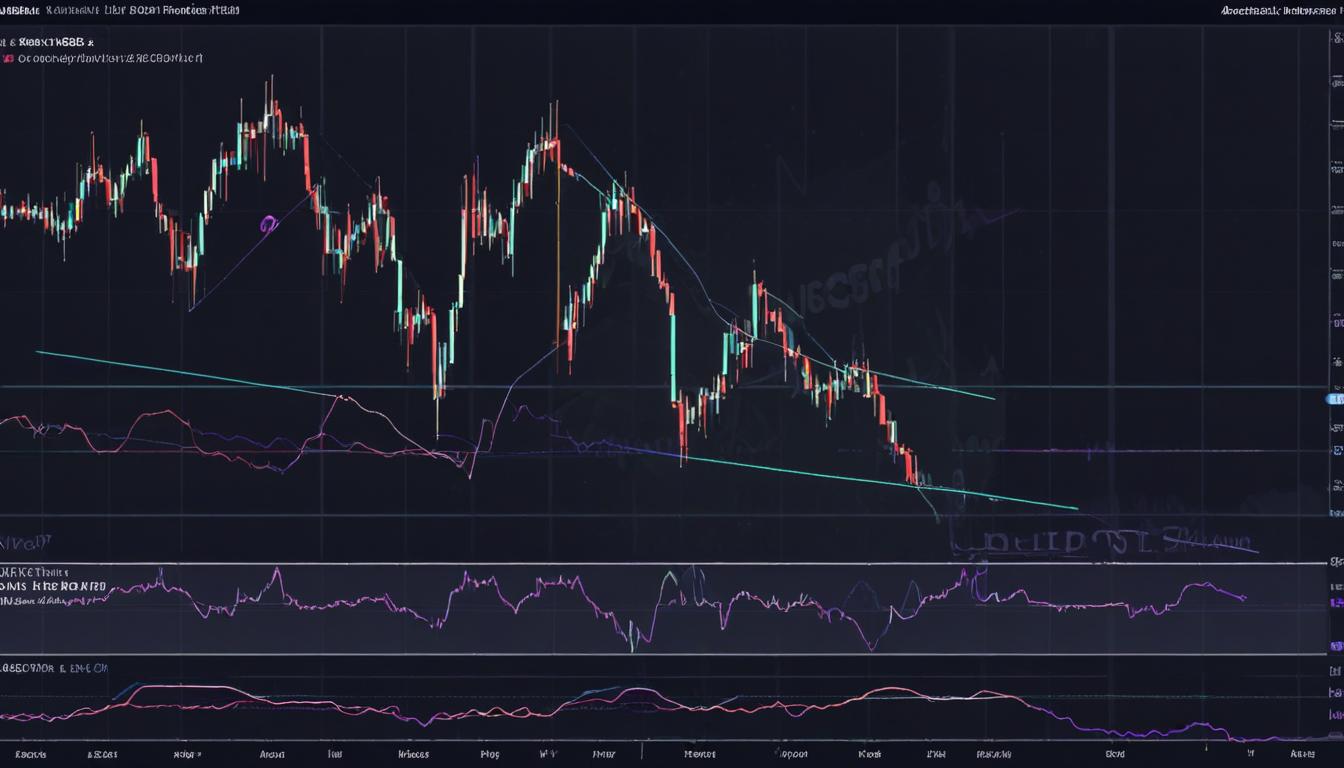The height and width of the screenshot is (768, 1344).
Task: Open settings on the red indicator legend icon
Action: [x=8, y=58]
